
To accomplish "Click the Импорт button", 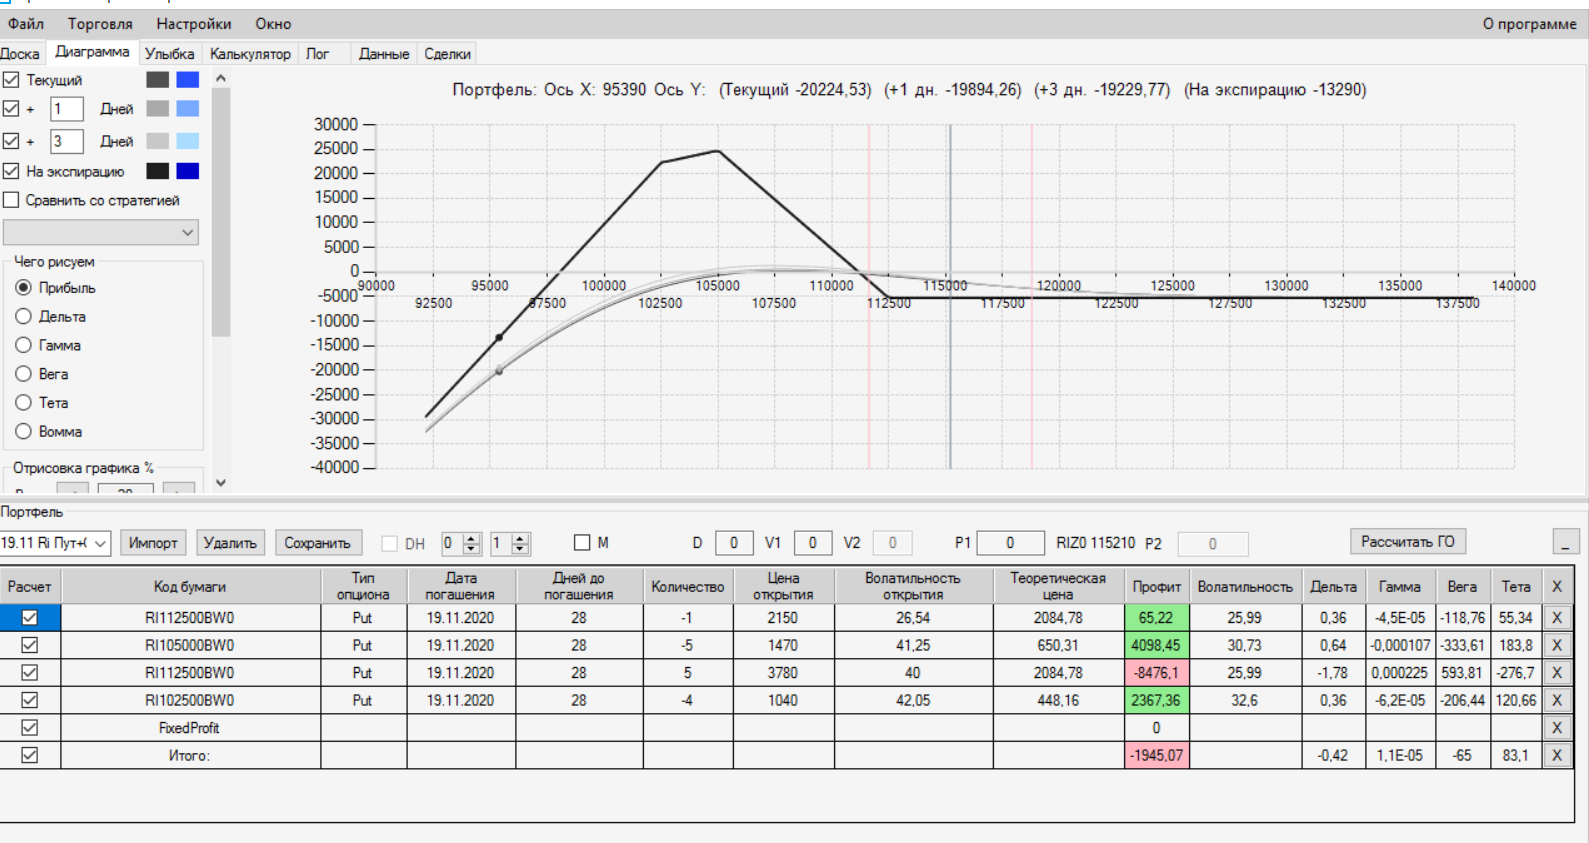I will click(153, 543).
